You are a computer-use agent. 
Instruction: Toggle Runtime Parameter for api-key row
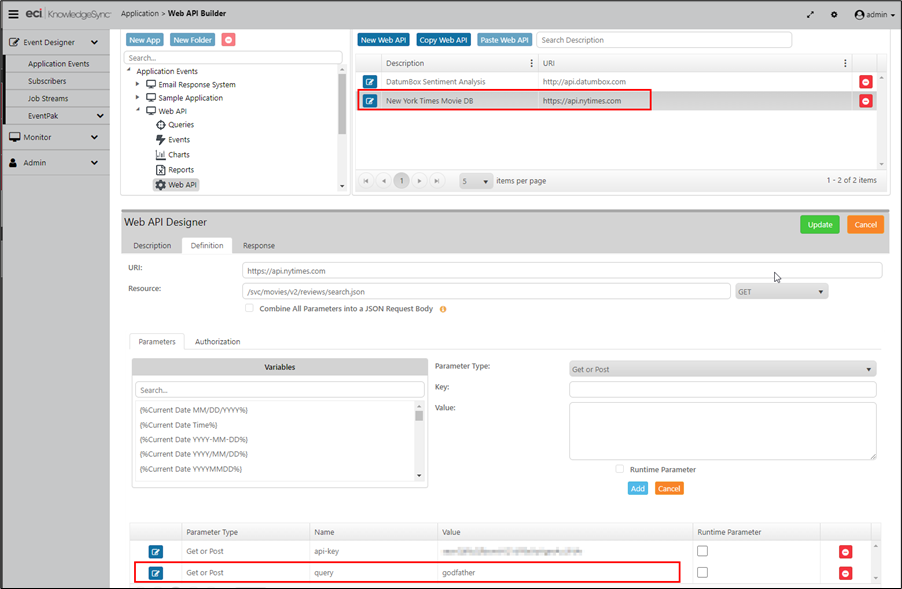[702, 551]
